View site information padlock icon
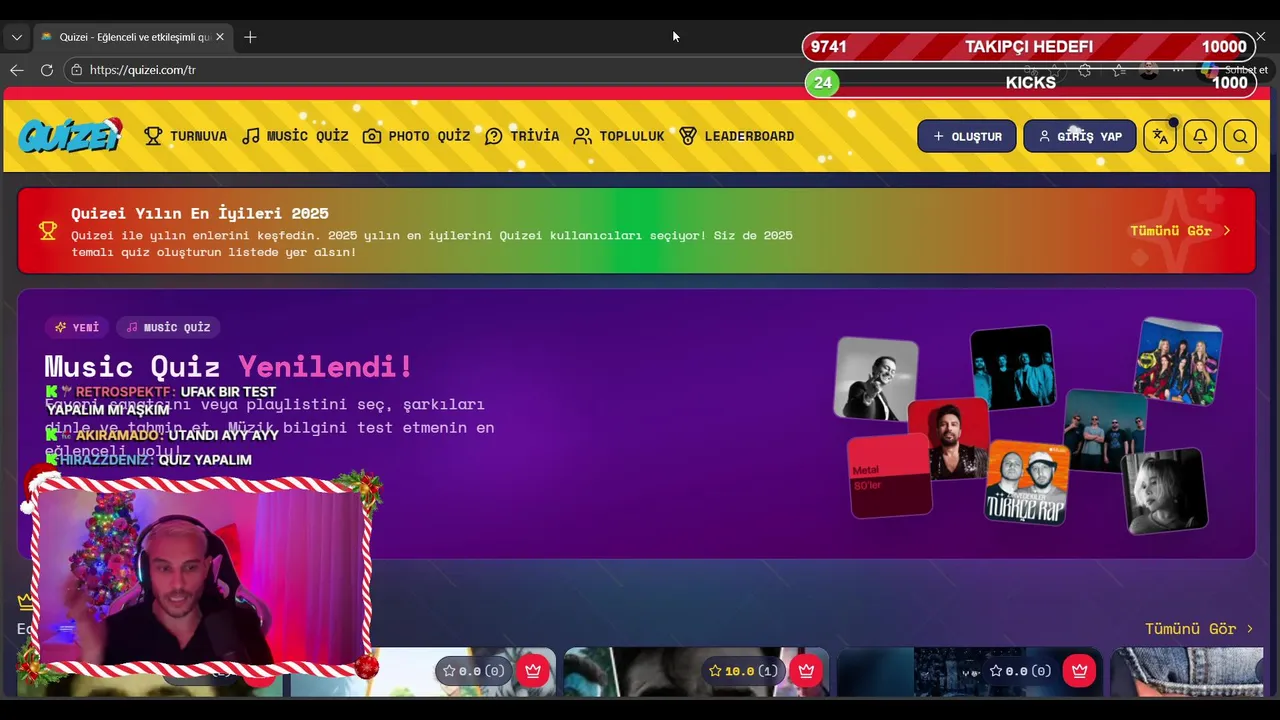The image size is (1280, 720). pos(76,70)
